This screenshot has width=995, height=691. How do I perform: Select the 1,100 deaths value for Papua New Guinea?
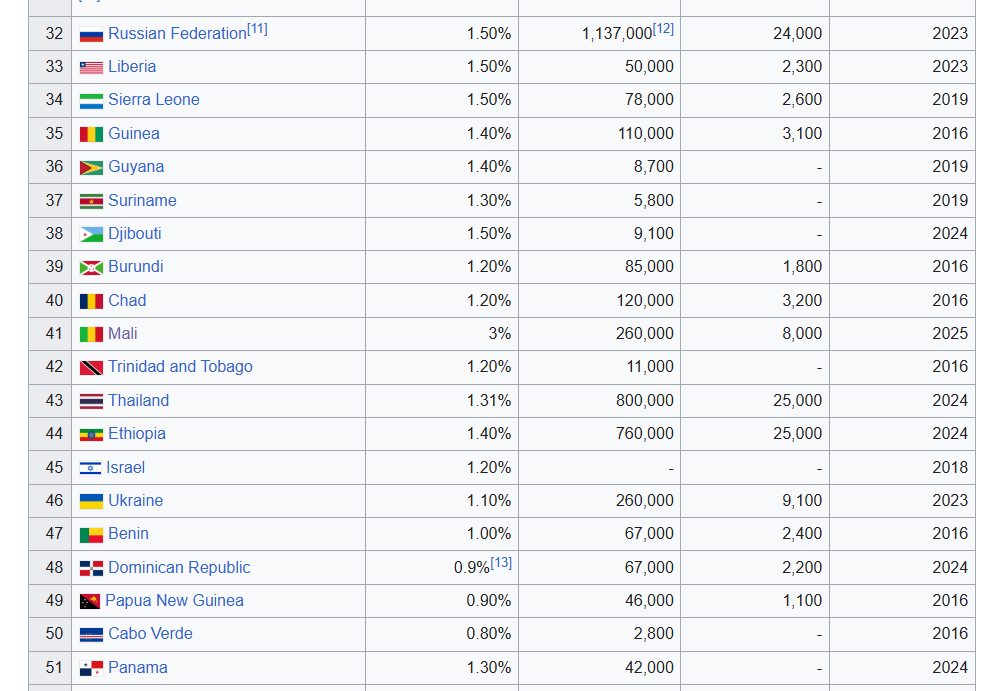(x=802, y=601)
